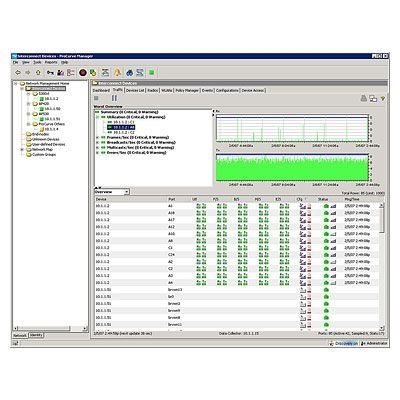Viewport: 400px width, 400px height.
Task: Click the table vertical scrollbar down arrow
Action: pyautogui.click(x=382, y=328)
